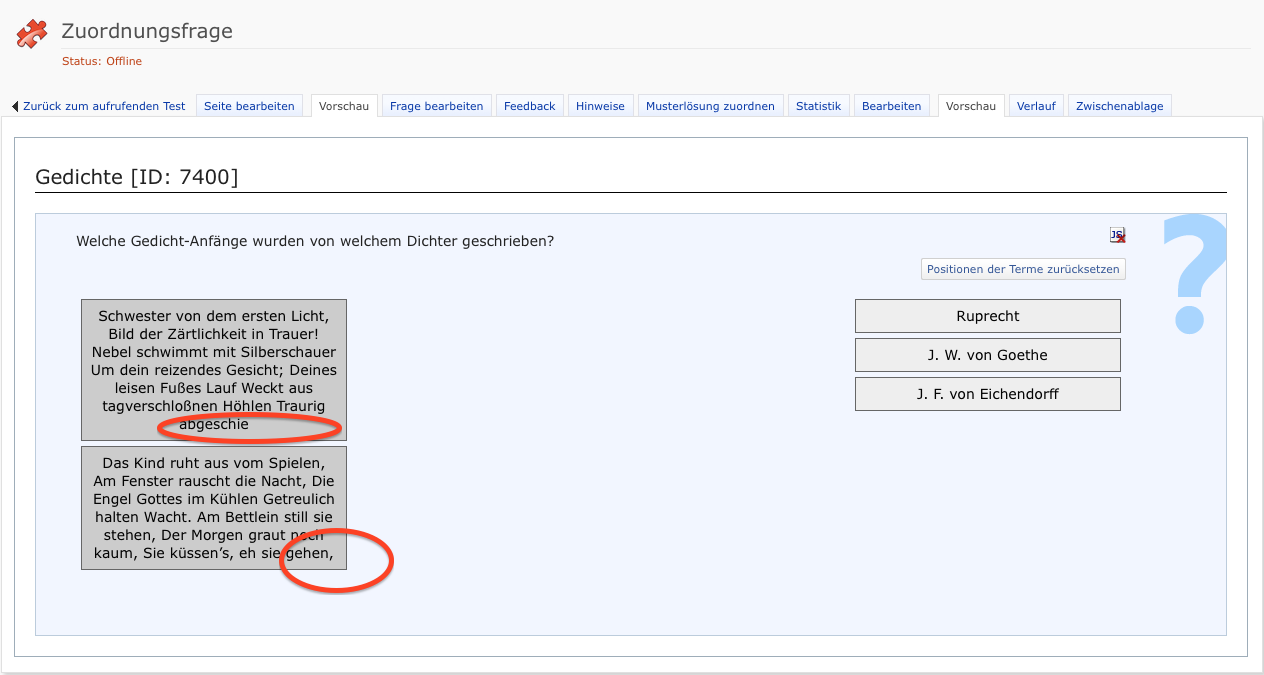
Task: Click the JS disabled icon
Action: tap(1117, 235)
